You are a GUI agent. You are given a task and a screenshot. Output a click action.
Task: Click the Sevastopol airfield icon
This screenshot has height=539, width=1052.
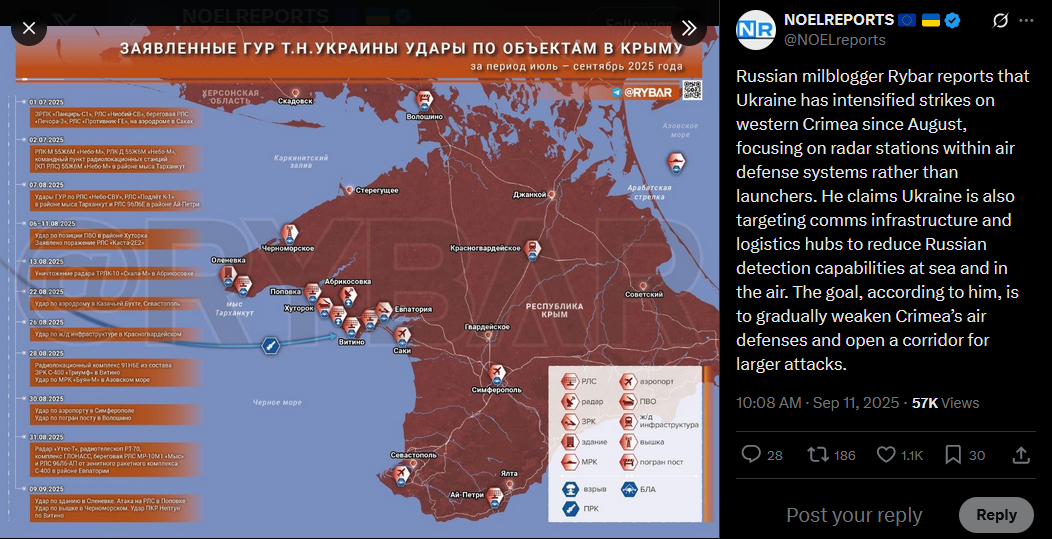(403, 475)
